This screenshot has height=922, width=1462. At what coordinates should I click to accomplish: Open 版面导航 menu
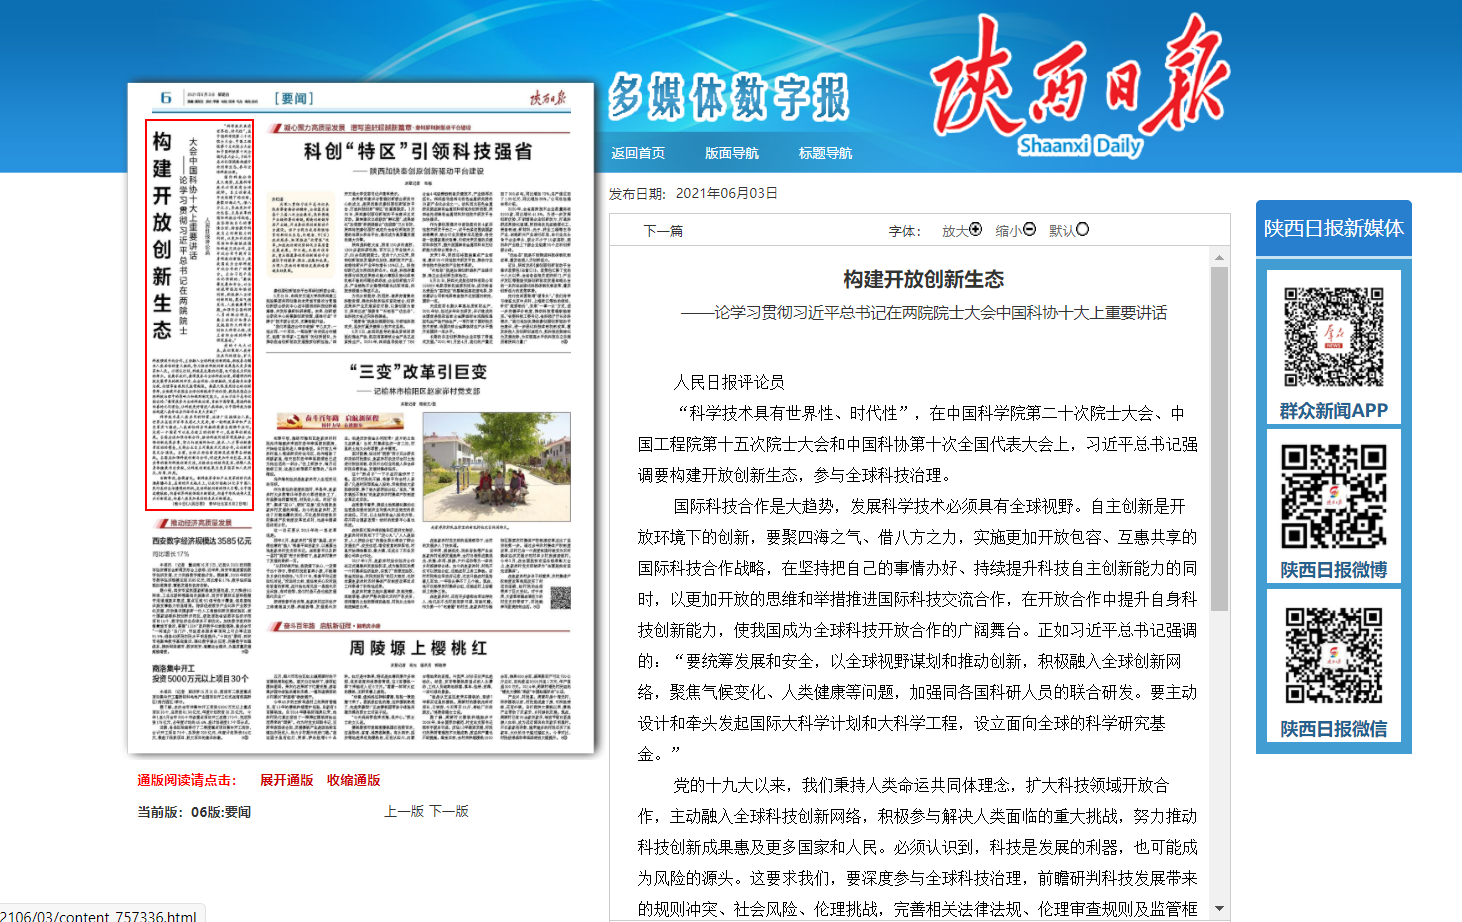click(x=732, y=153)
